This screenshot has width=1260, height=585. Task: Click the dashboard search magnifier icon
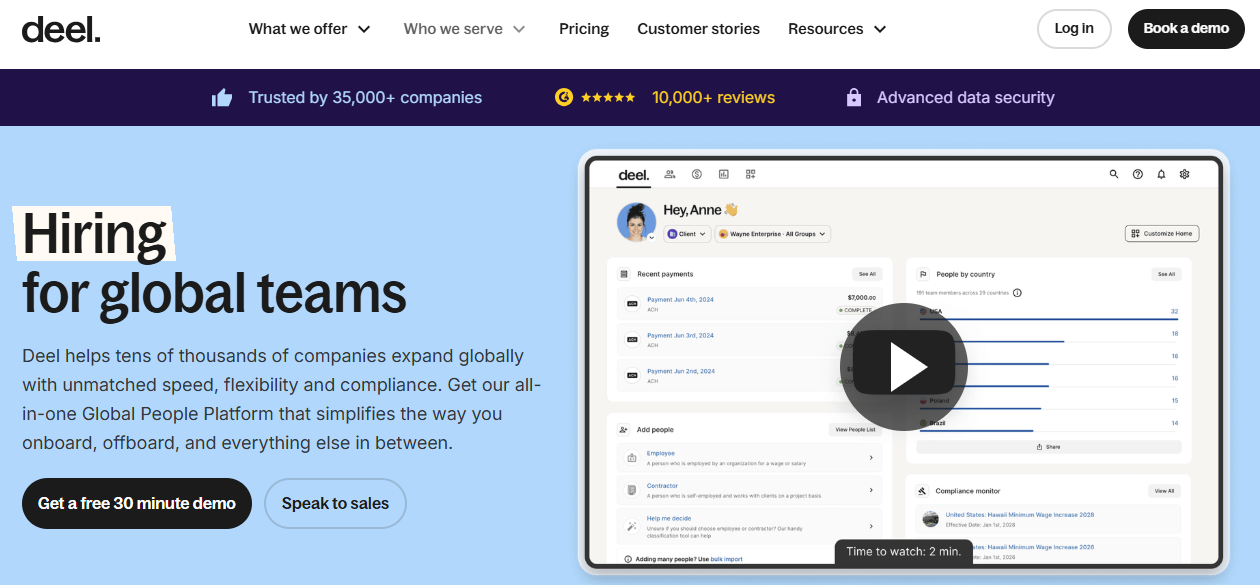(x=1114, y=174)
